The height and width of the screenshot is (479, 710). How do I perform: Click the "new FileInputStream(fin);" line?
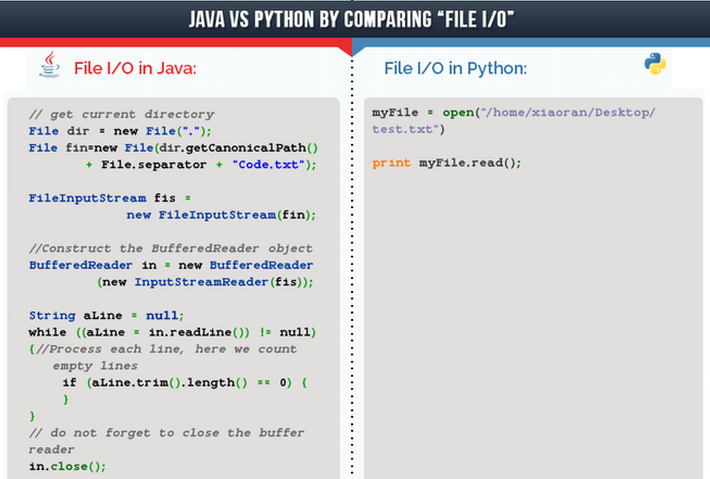click(x=220, y=214)
